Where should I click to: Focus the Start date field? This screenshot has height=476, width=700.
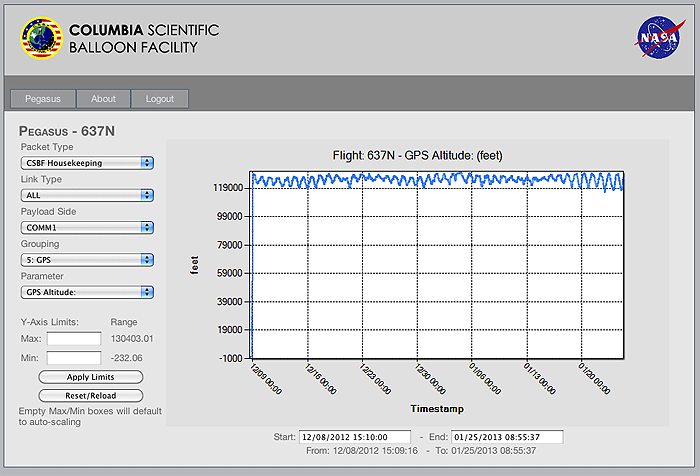(x=354, y=437)
